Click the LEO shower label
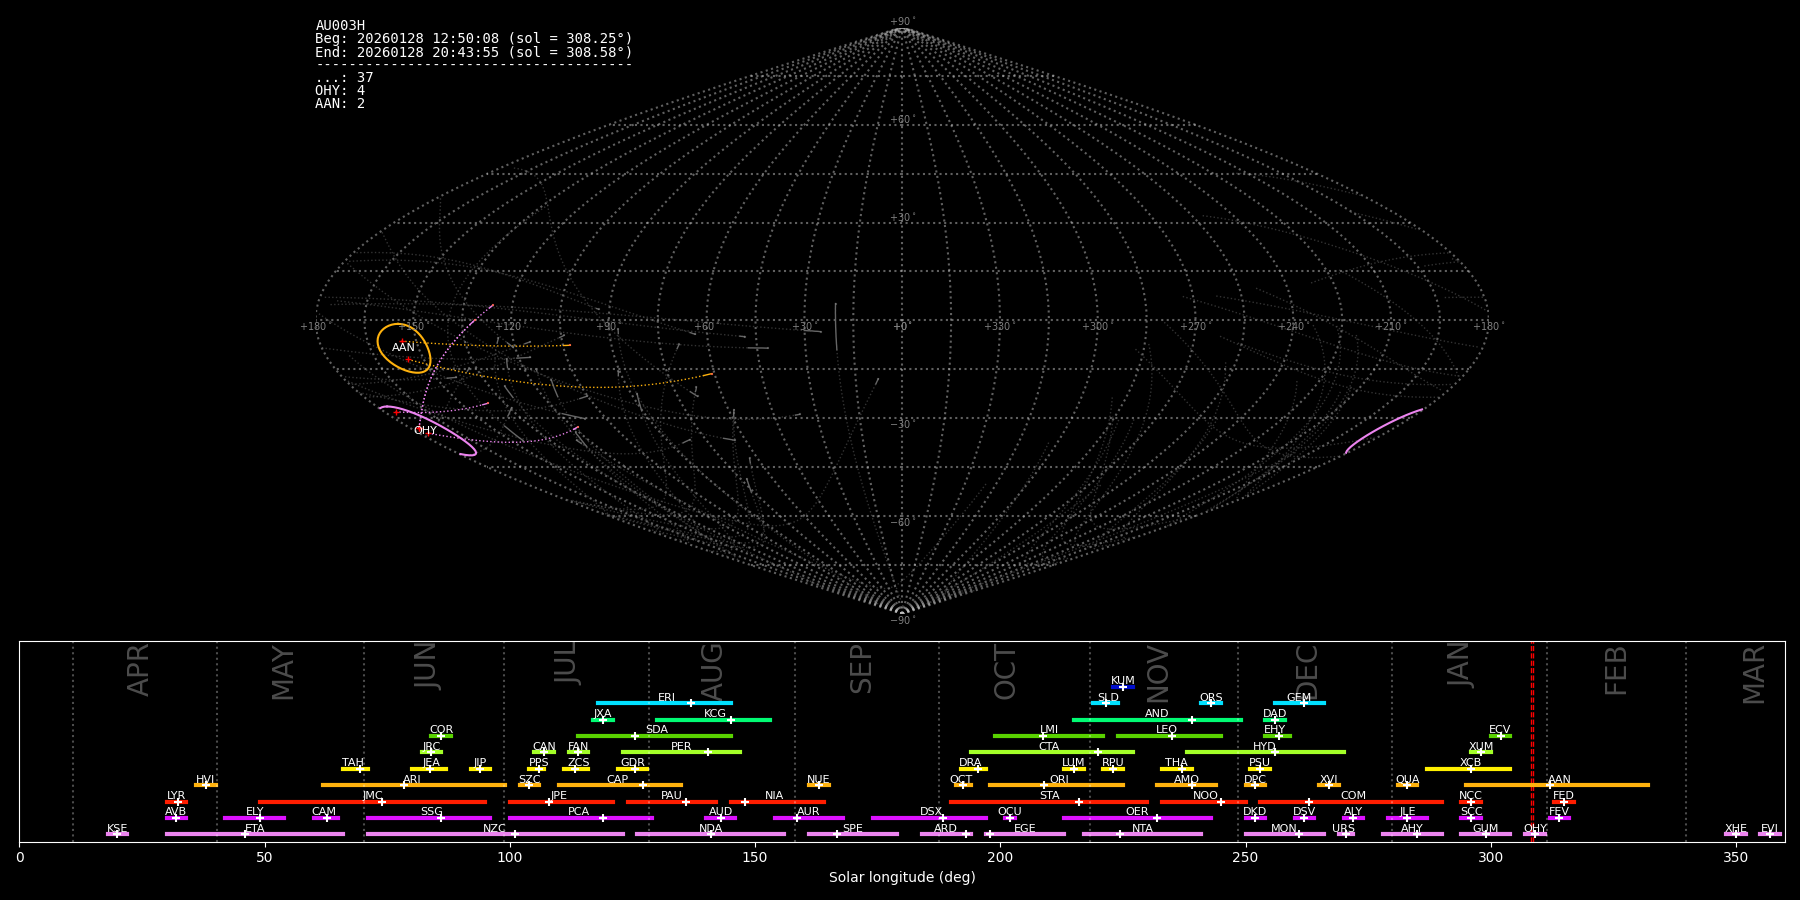 pyautogui.click(x=1167, y=730)
